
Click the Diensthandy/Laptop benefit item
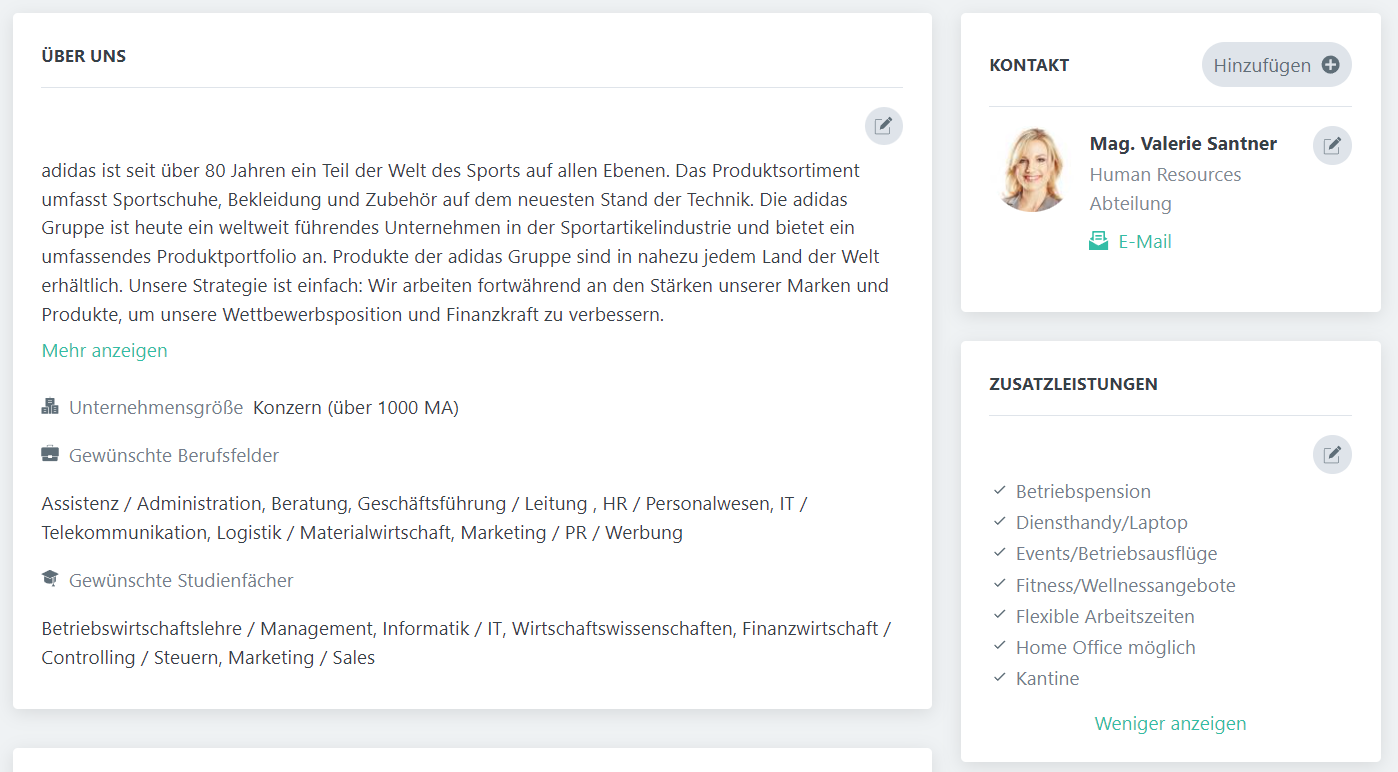coord(1101,522)
